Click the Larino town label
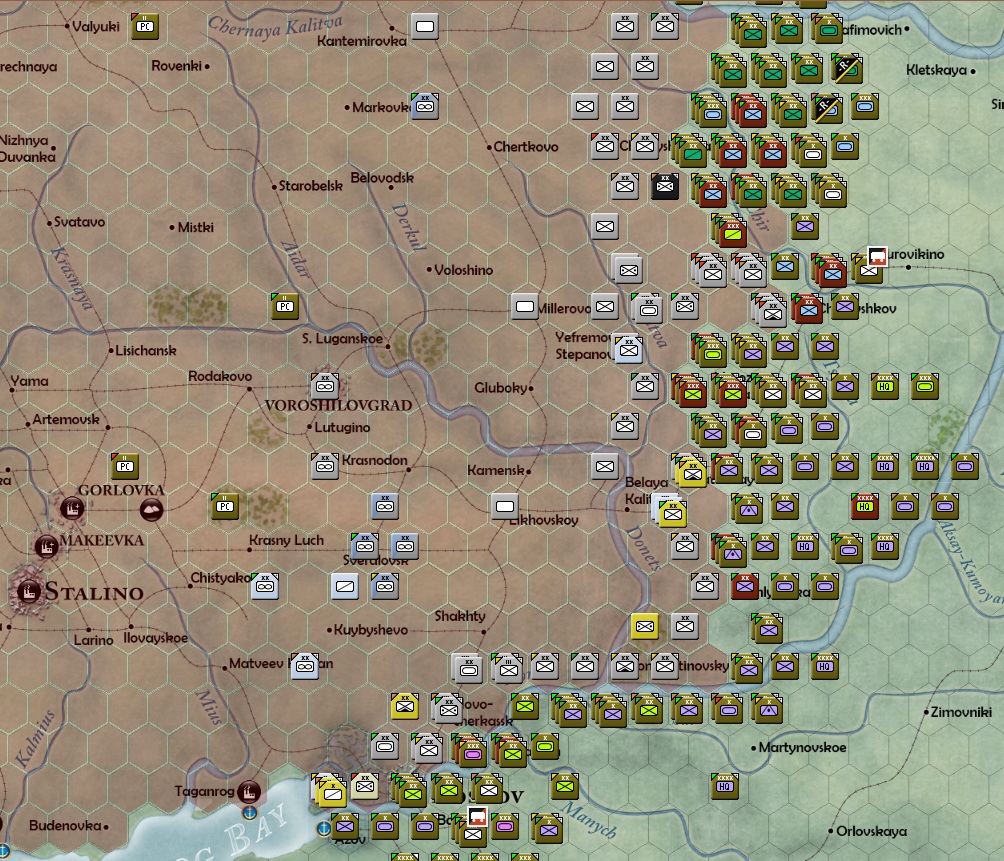The height and width of the screenshot is (861, 1004). click(93, 640)
